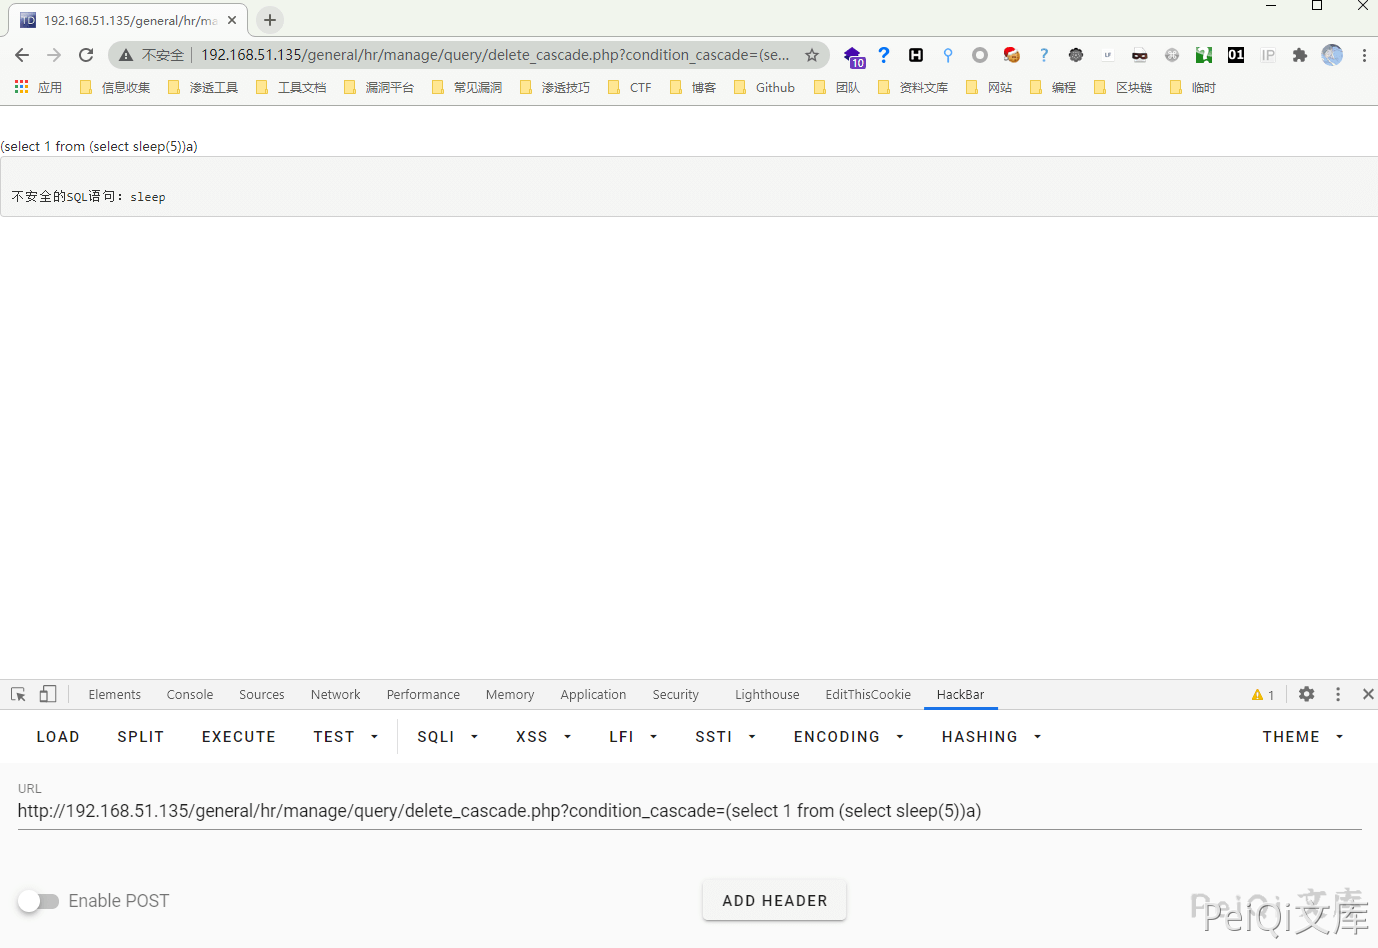
Task: Open the 渗透工具 bookmark folder
Action: coord(203,87)
